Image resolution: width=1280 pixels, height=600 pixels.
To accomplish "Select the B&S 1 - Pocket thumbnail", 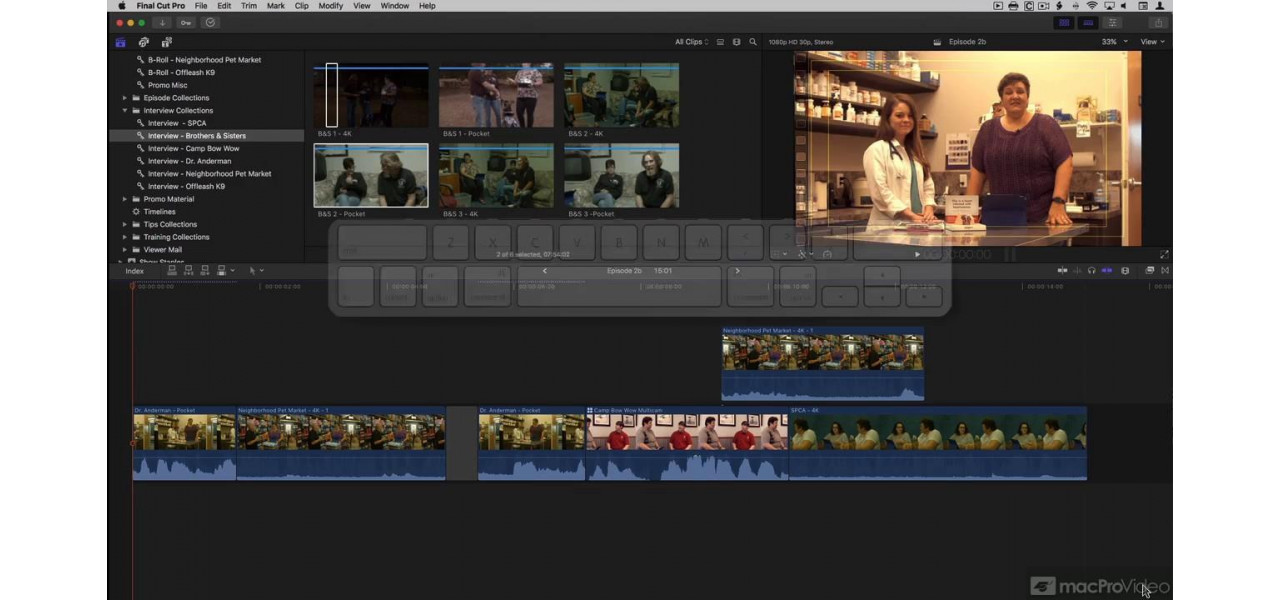I will tap(496, 96).
